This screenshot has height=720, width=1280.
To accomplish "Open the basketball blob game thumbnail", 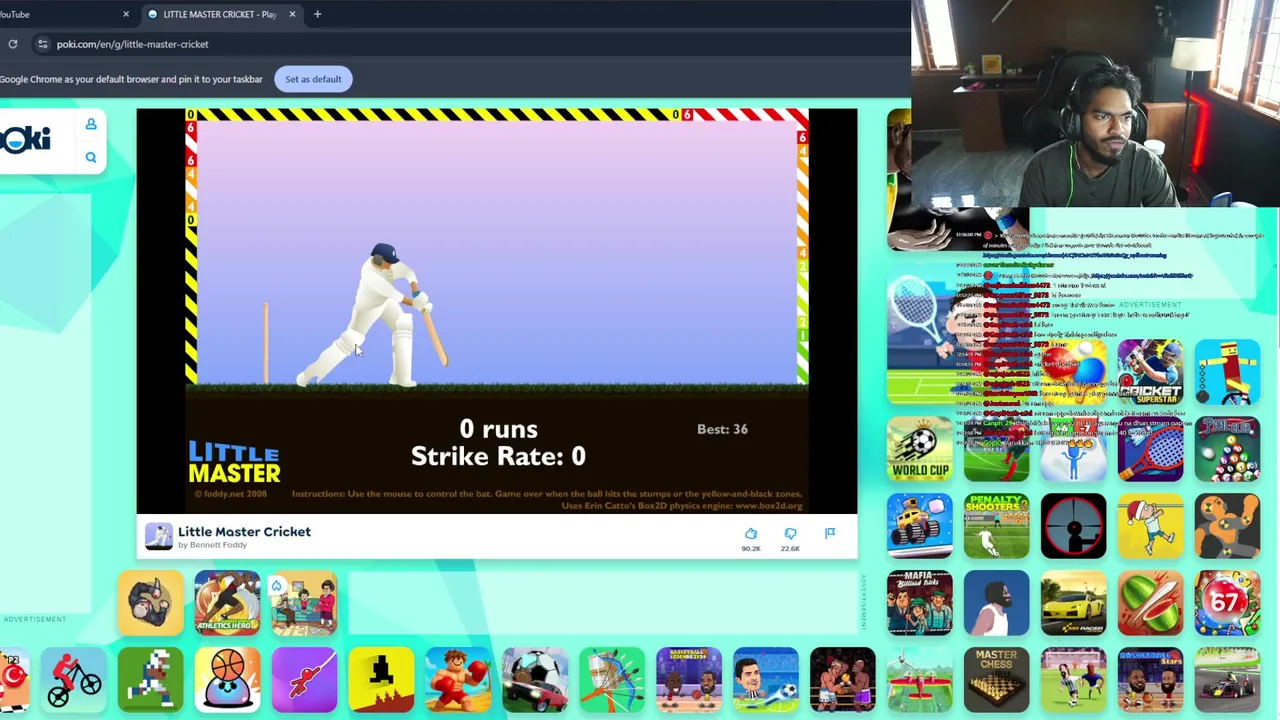I will point(227,680).
